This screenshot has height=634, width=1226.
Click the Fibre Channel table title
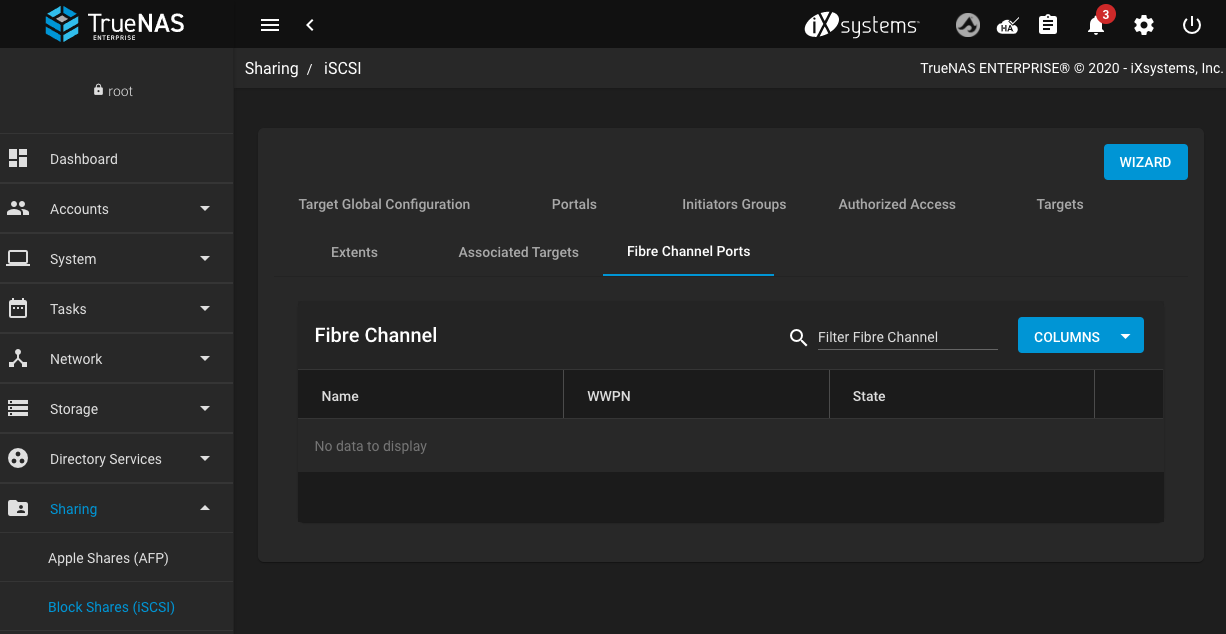(x=376, y=335)
